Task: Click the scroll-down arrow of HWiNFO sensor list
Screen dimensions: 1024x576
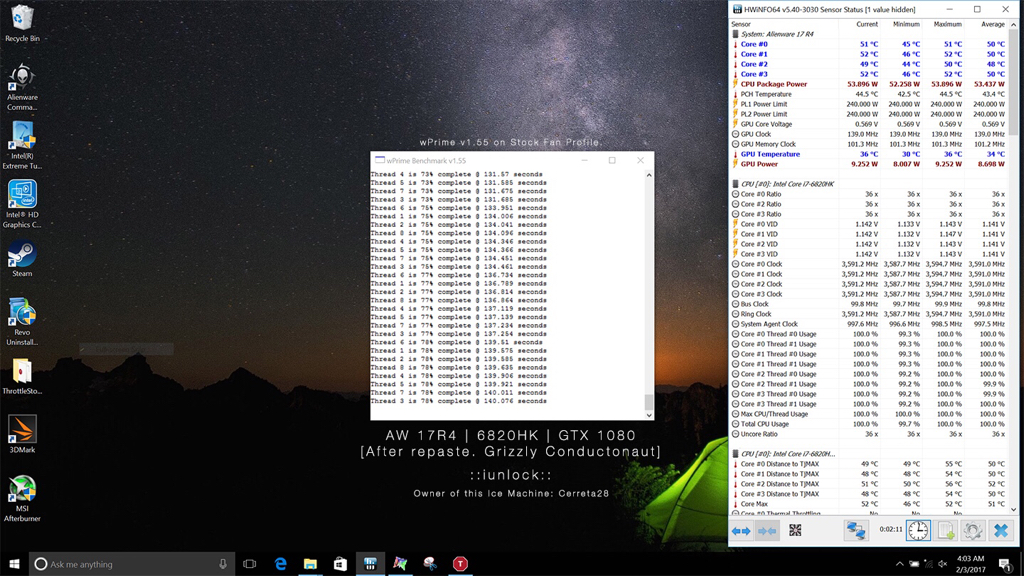Action: (1014, 509)
